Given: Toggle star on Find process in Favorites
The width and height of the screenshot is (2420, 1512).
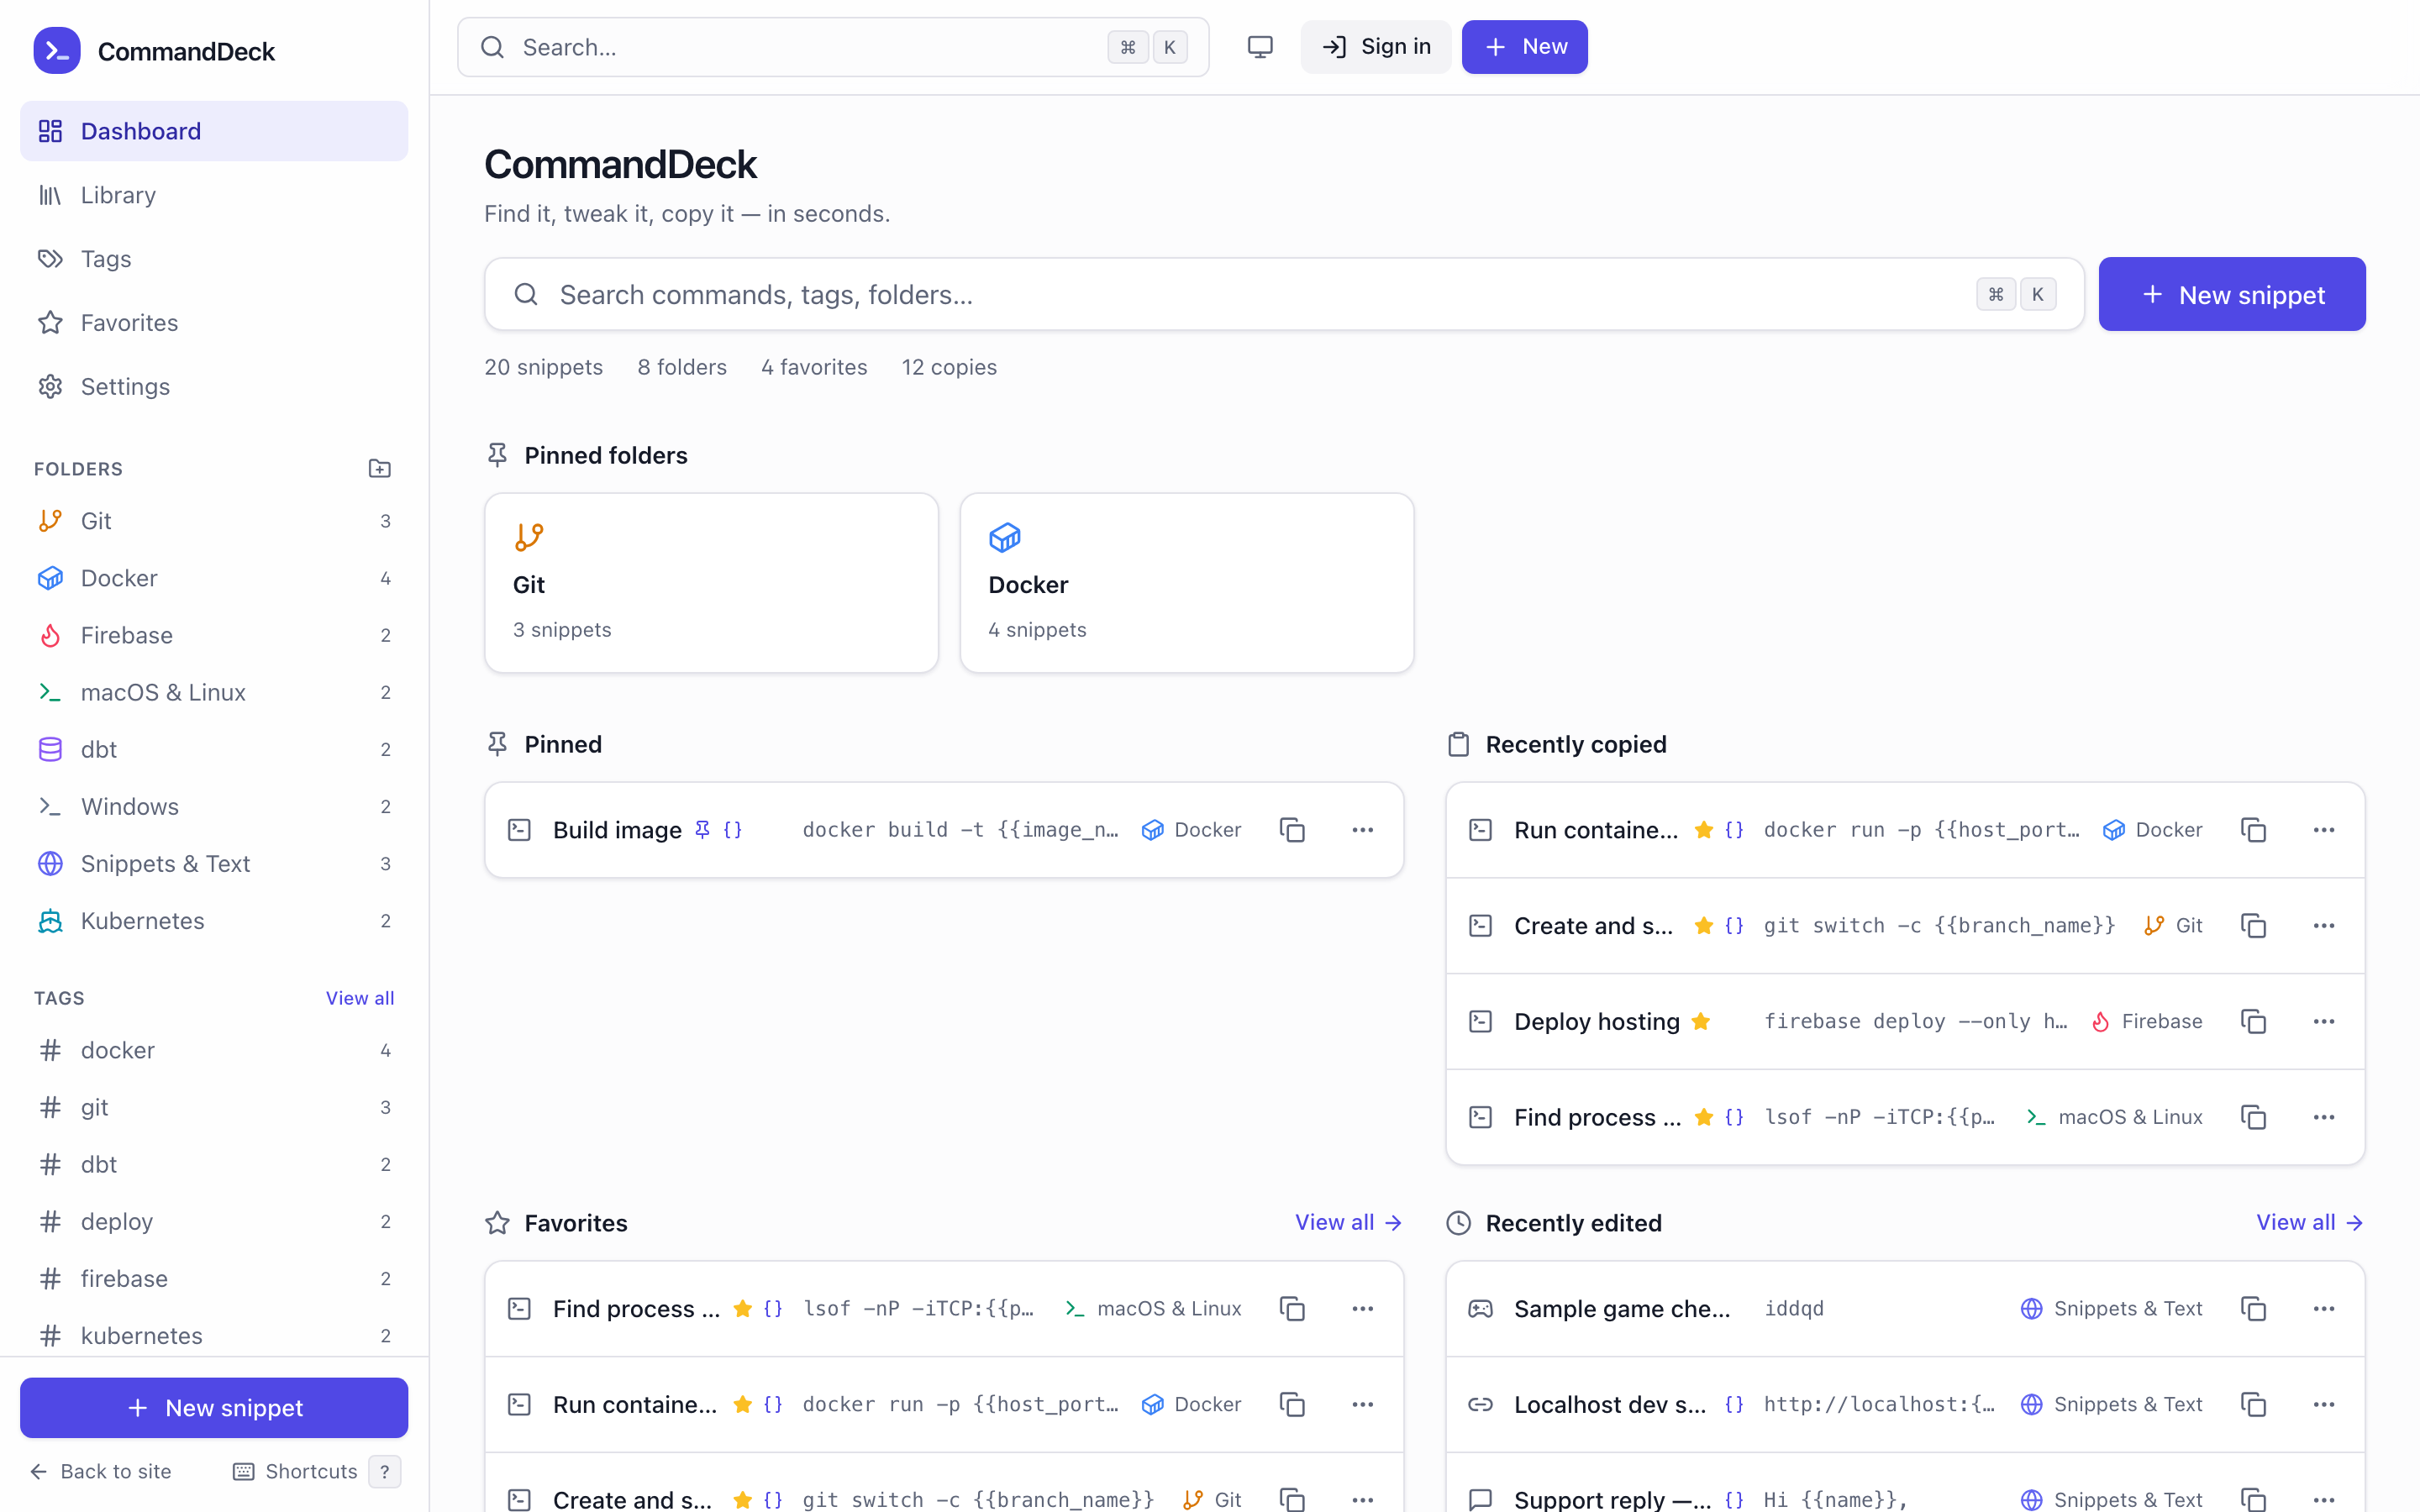Looking at the screenshot, I should coord(742,1309).
